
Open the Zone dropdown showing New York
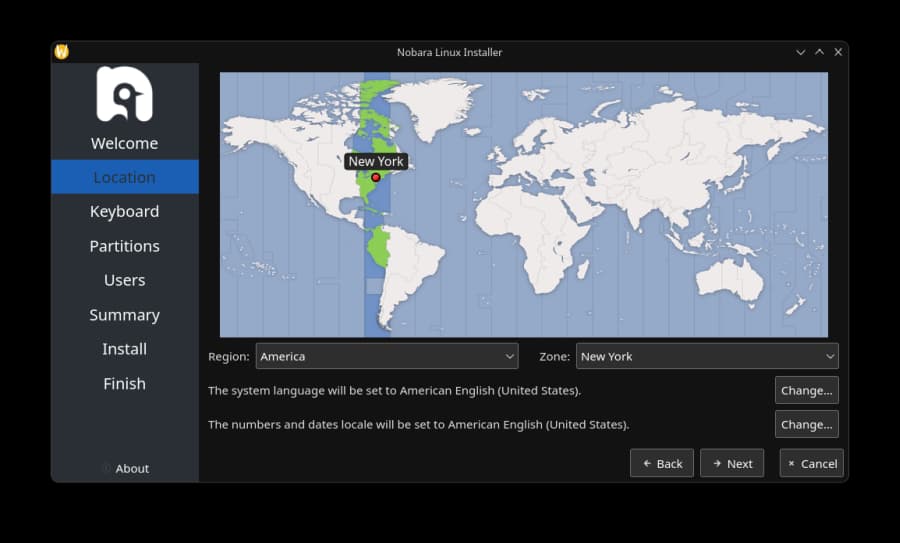[x=707, y=356]
